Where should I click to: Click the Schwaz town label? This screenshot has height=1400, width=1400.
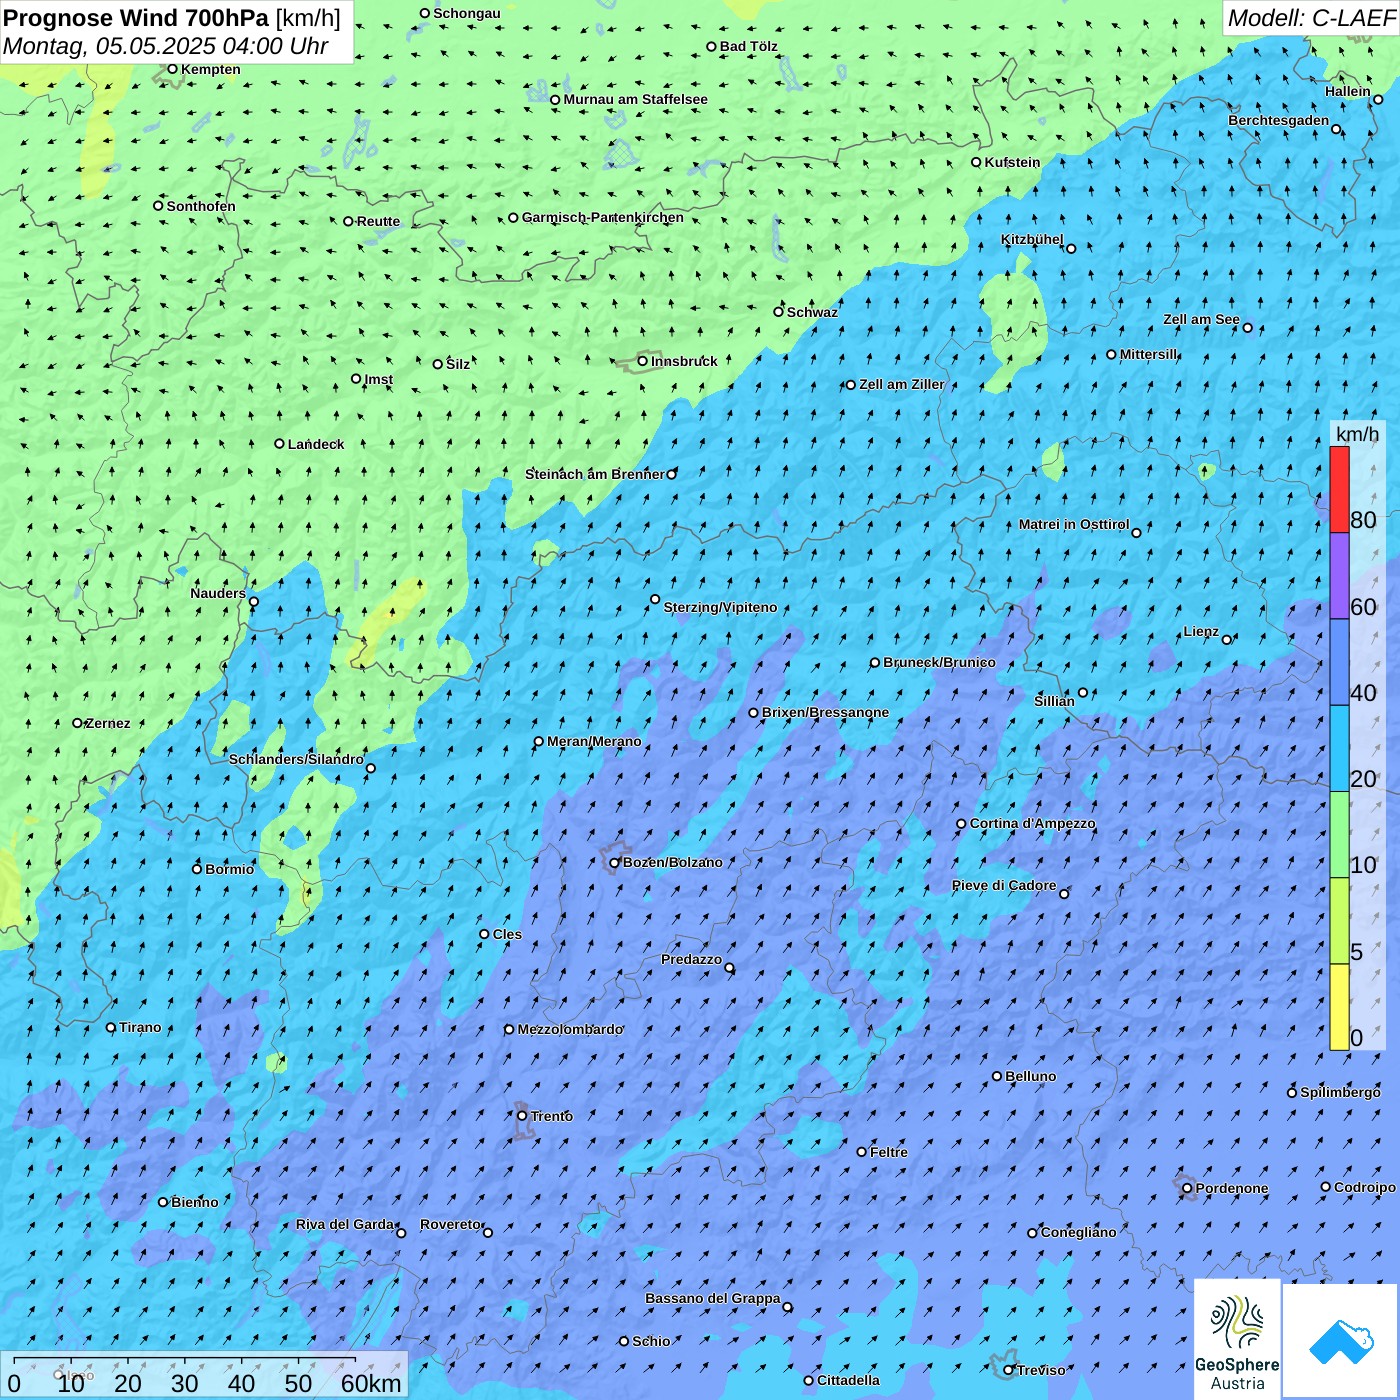click(x=812, y=312)
